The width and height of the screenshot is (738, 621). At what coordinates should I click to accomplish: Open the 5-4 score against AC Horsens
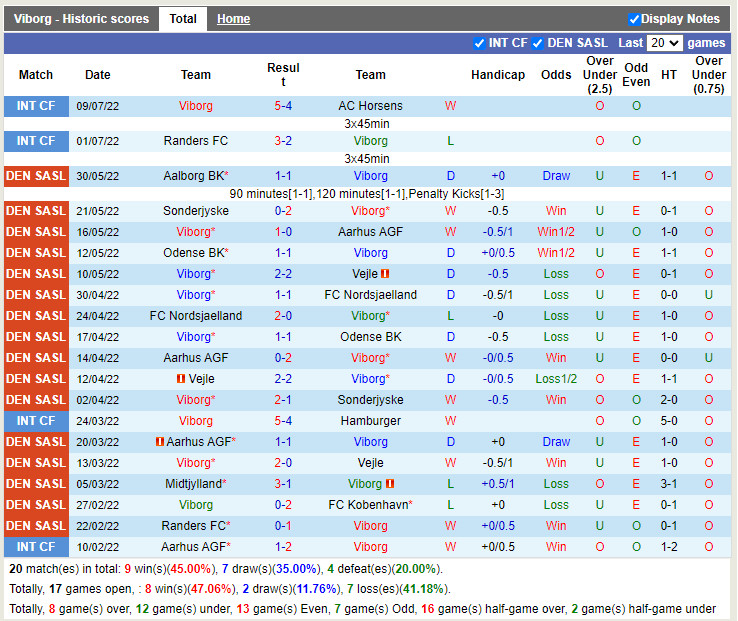(x=283, y=106)
